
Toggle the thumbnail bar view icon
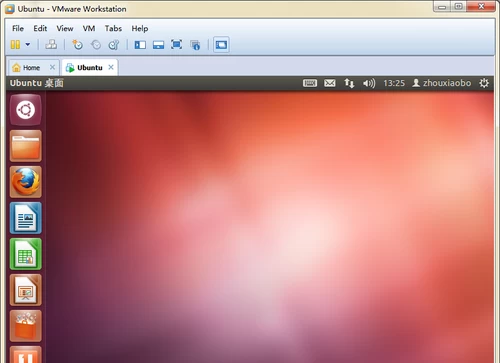pyautogui.click(x=158, y=45)
